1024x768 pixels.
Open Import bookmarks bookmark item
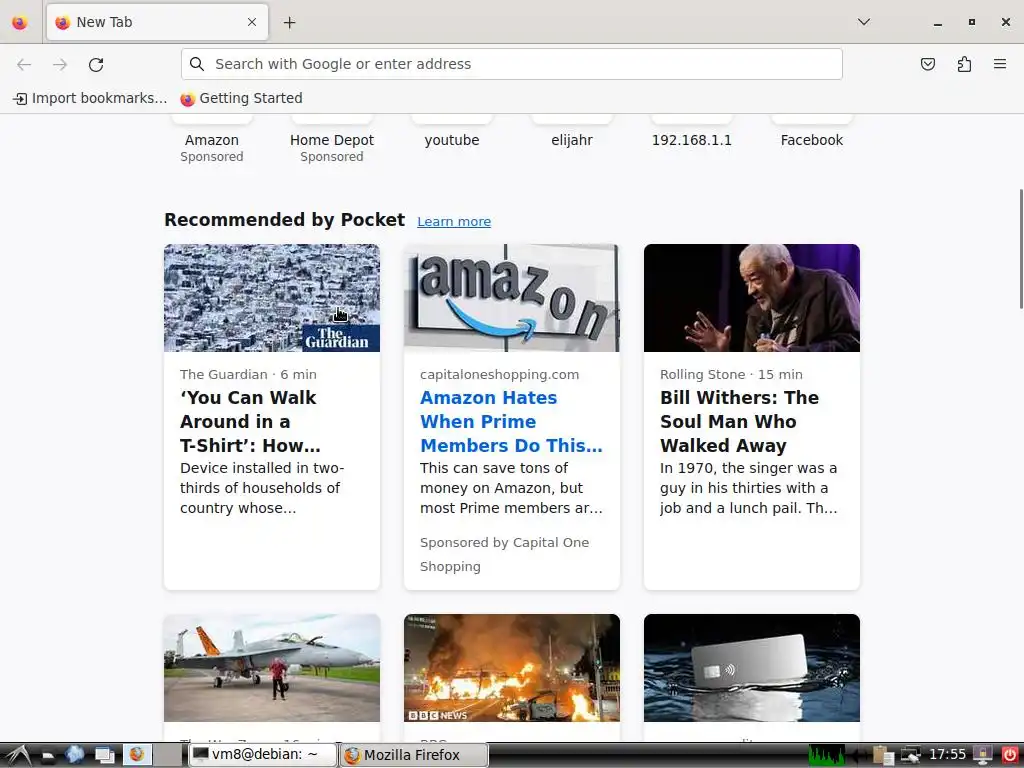click(90, 98)
